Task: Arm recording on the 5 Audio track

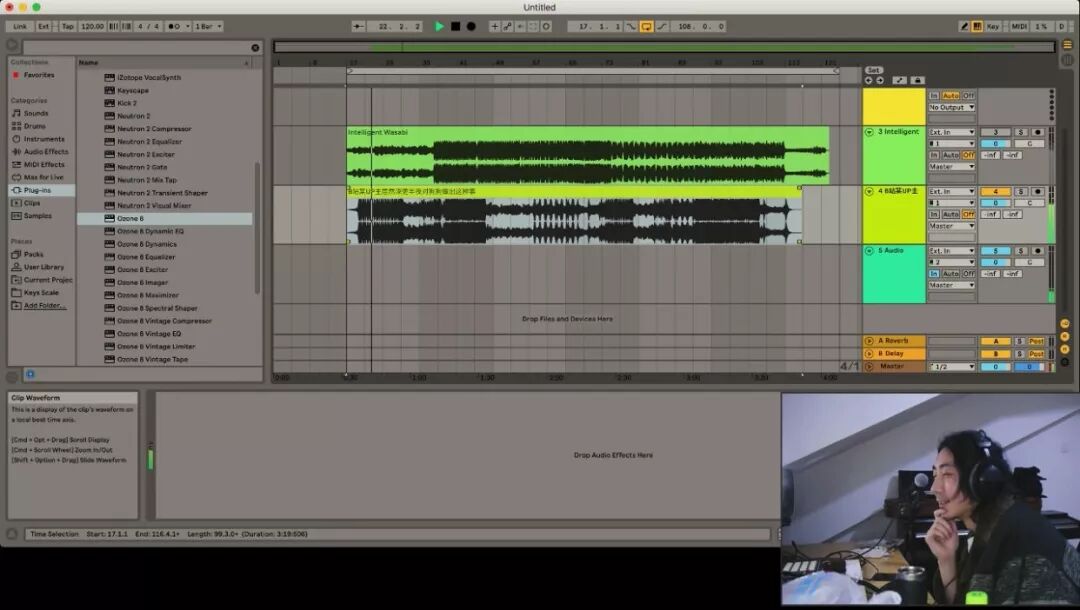Action: [1037, 251]
